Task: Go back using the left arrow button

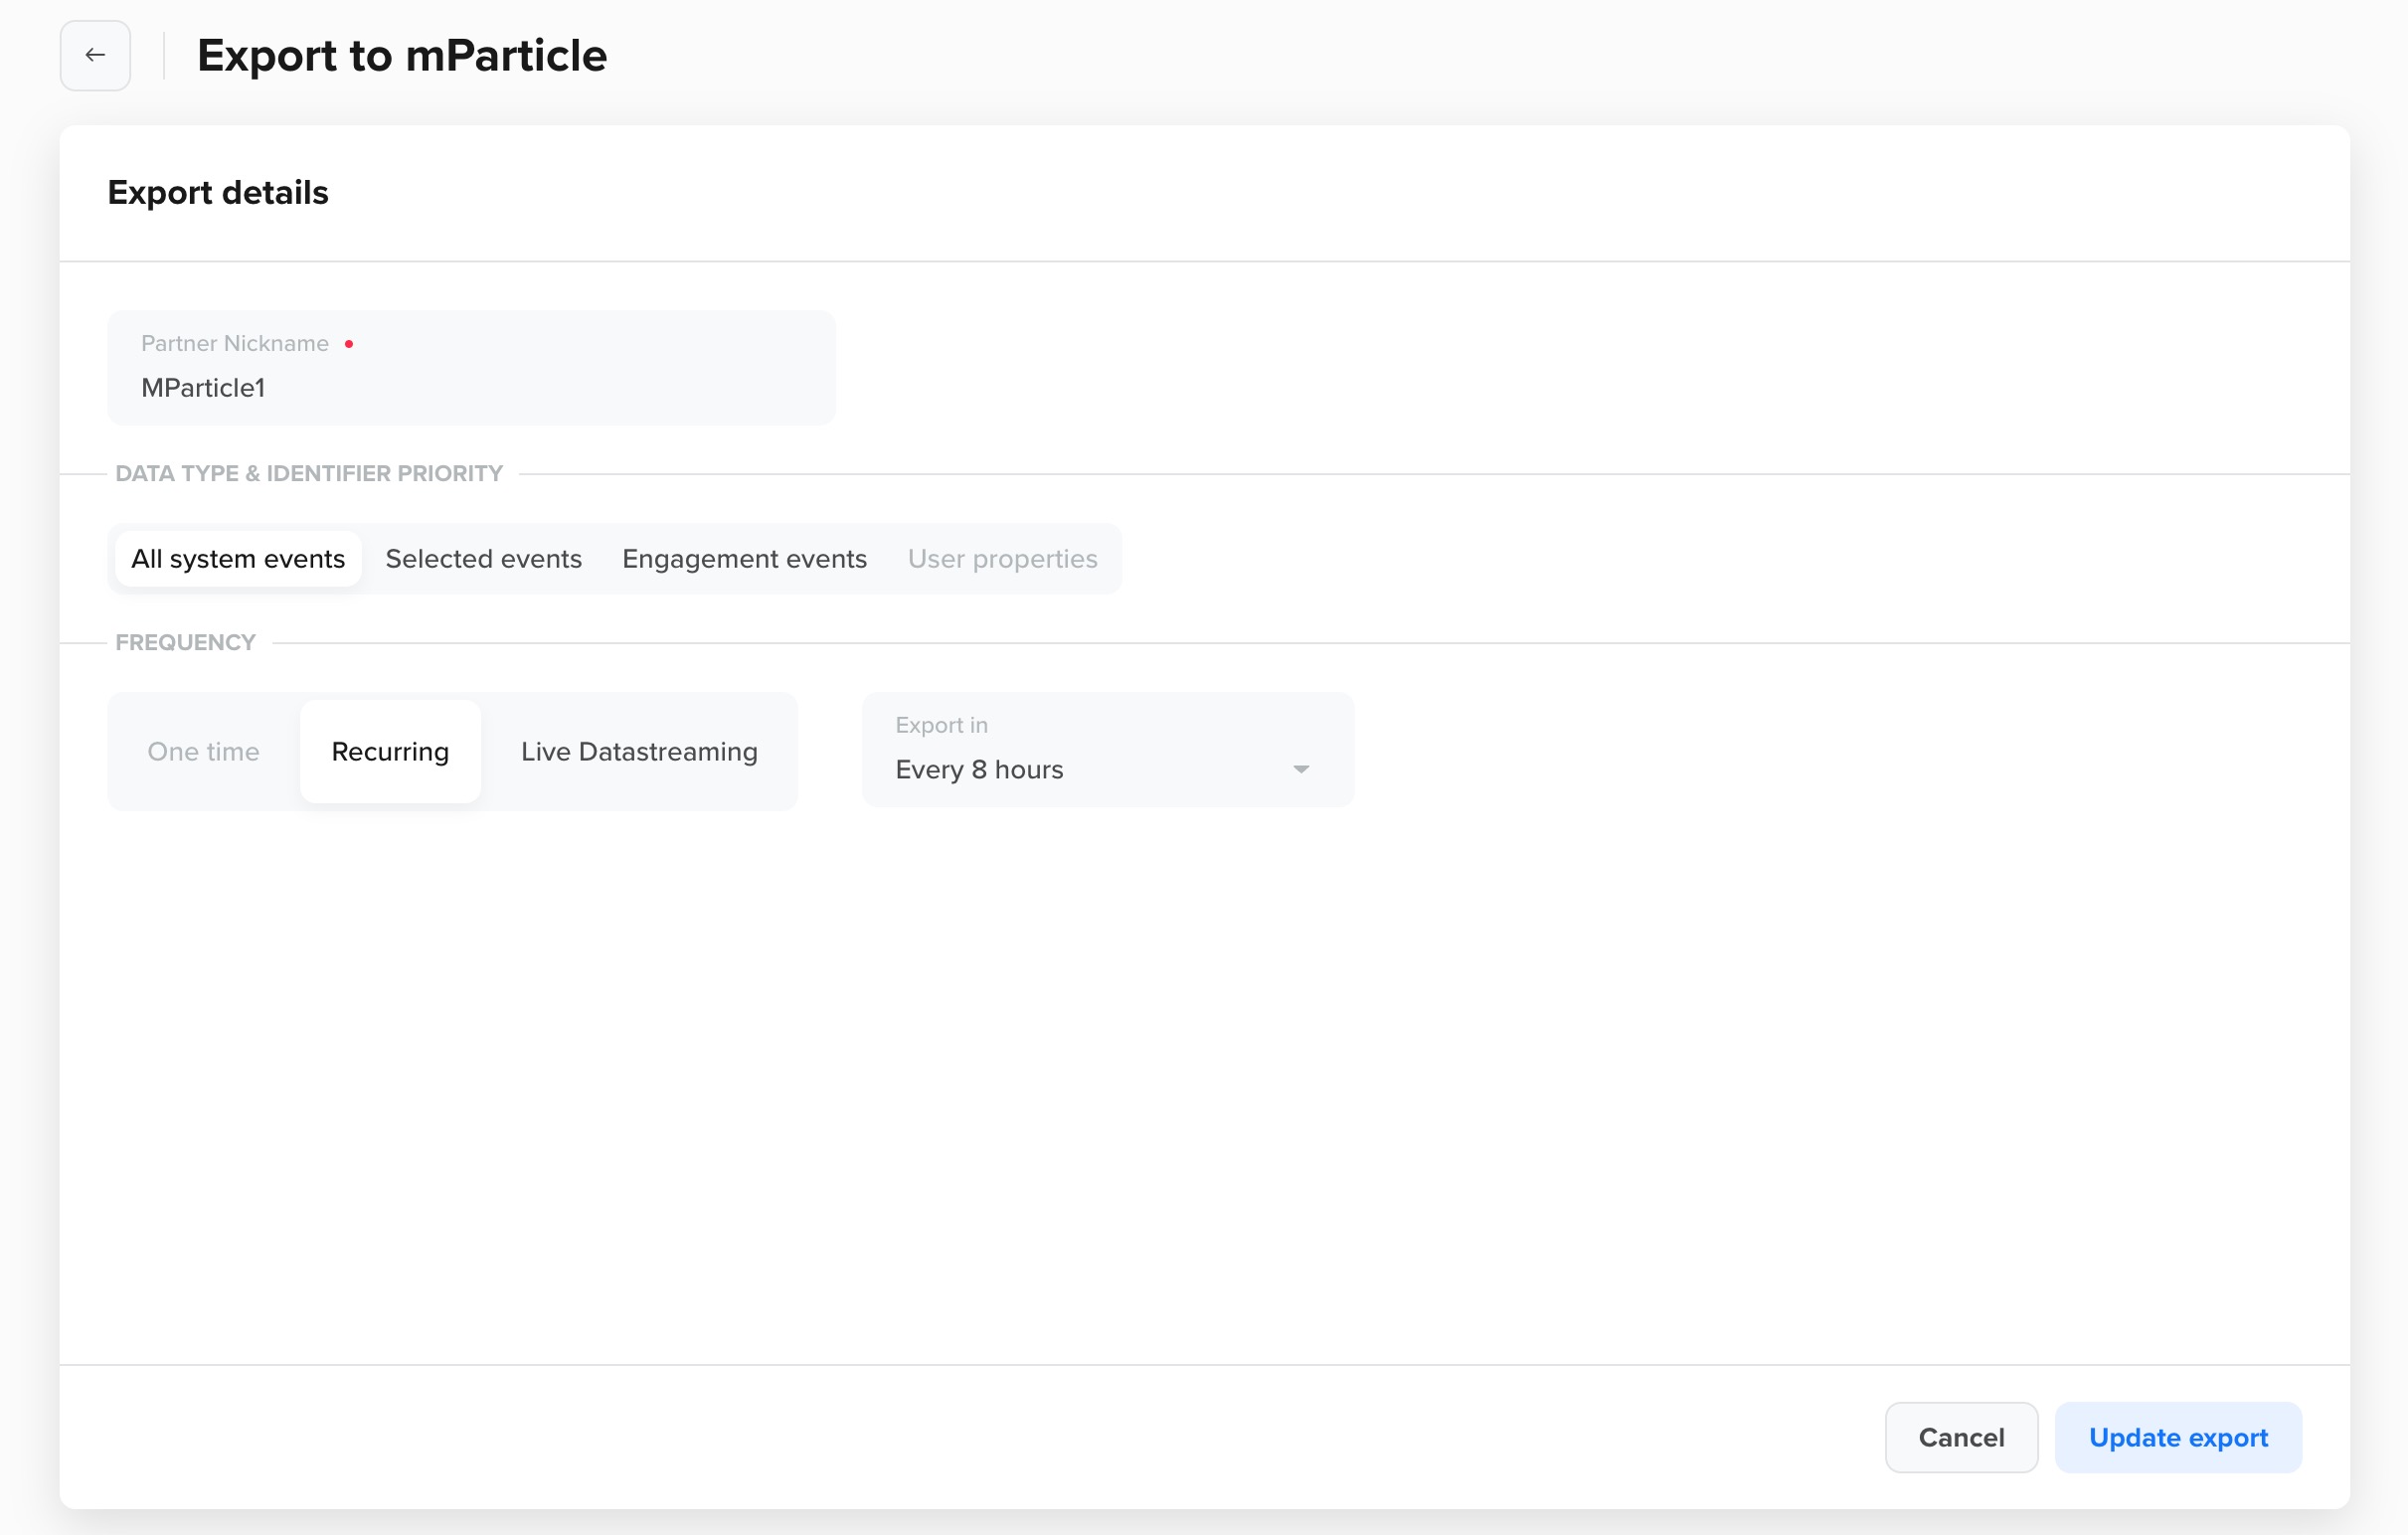Action: coord(95,55)
